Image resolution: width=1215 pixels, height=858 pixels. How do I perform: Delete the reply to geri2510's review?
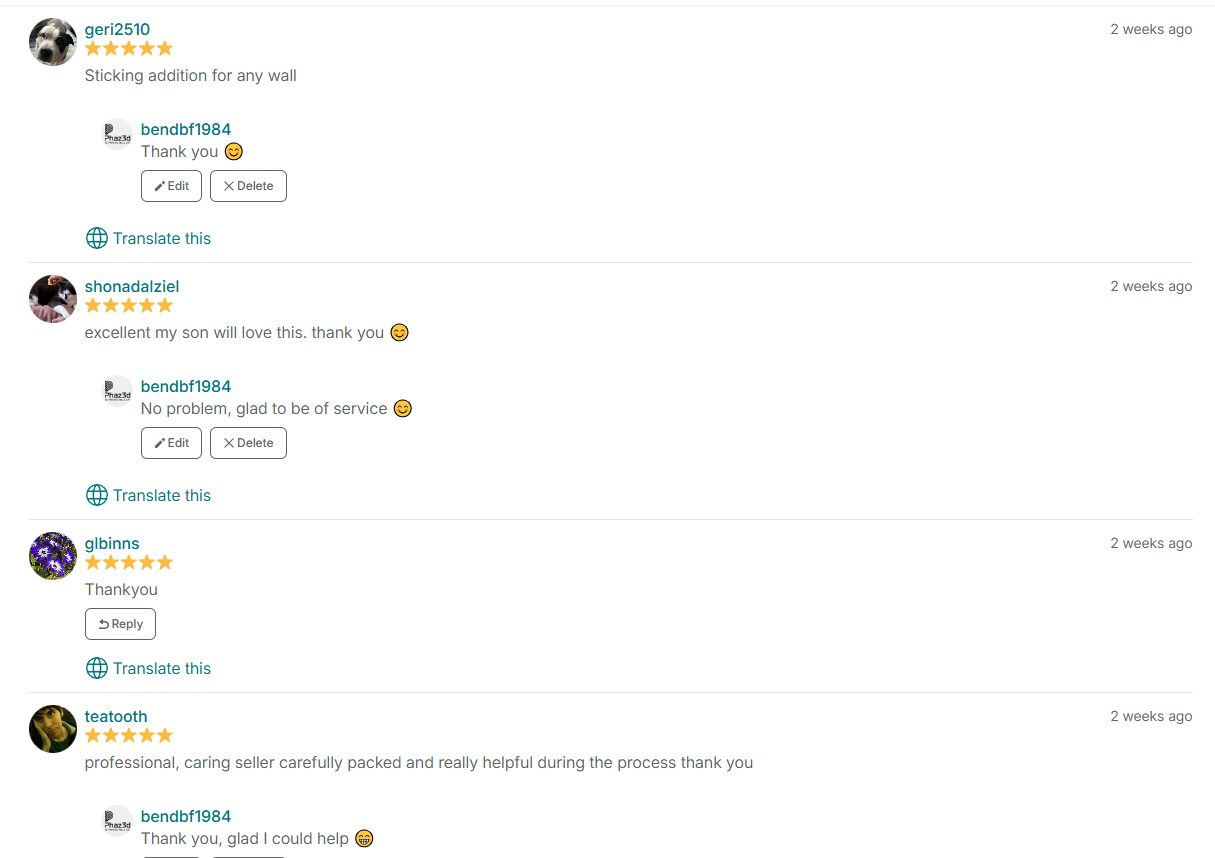[248, 186]
